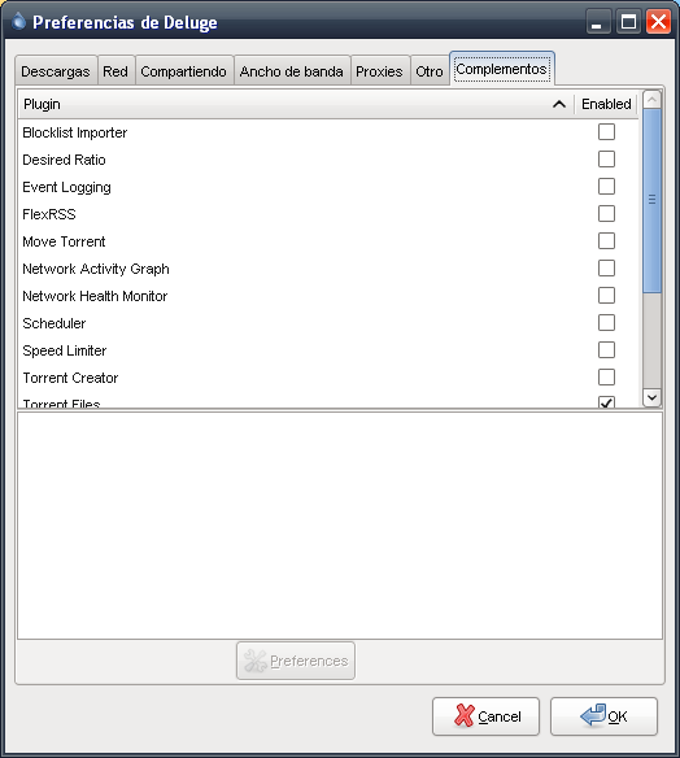Screen dimensions: 680x758
Task: Select the FlexRSS plugin row
Action: click(329, 214)
